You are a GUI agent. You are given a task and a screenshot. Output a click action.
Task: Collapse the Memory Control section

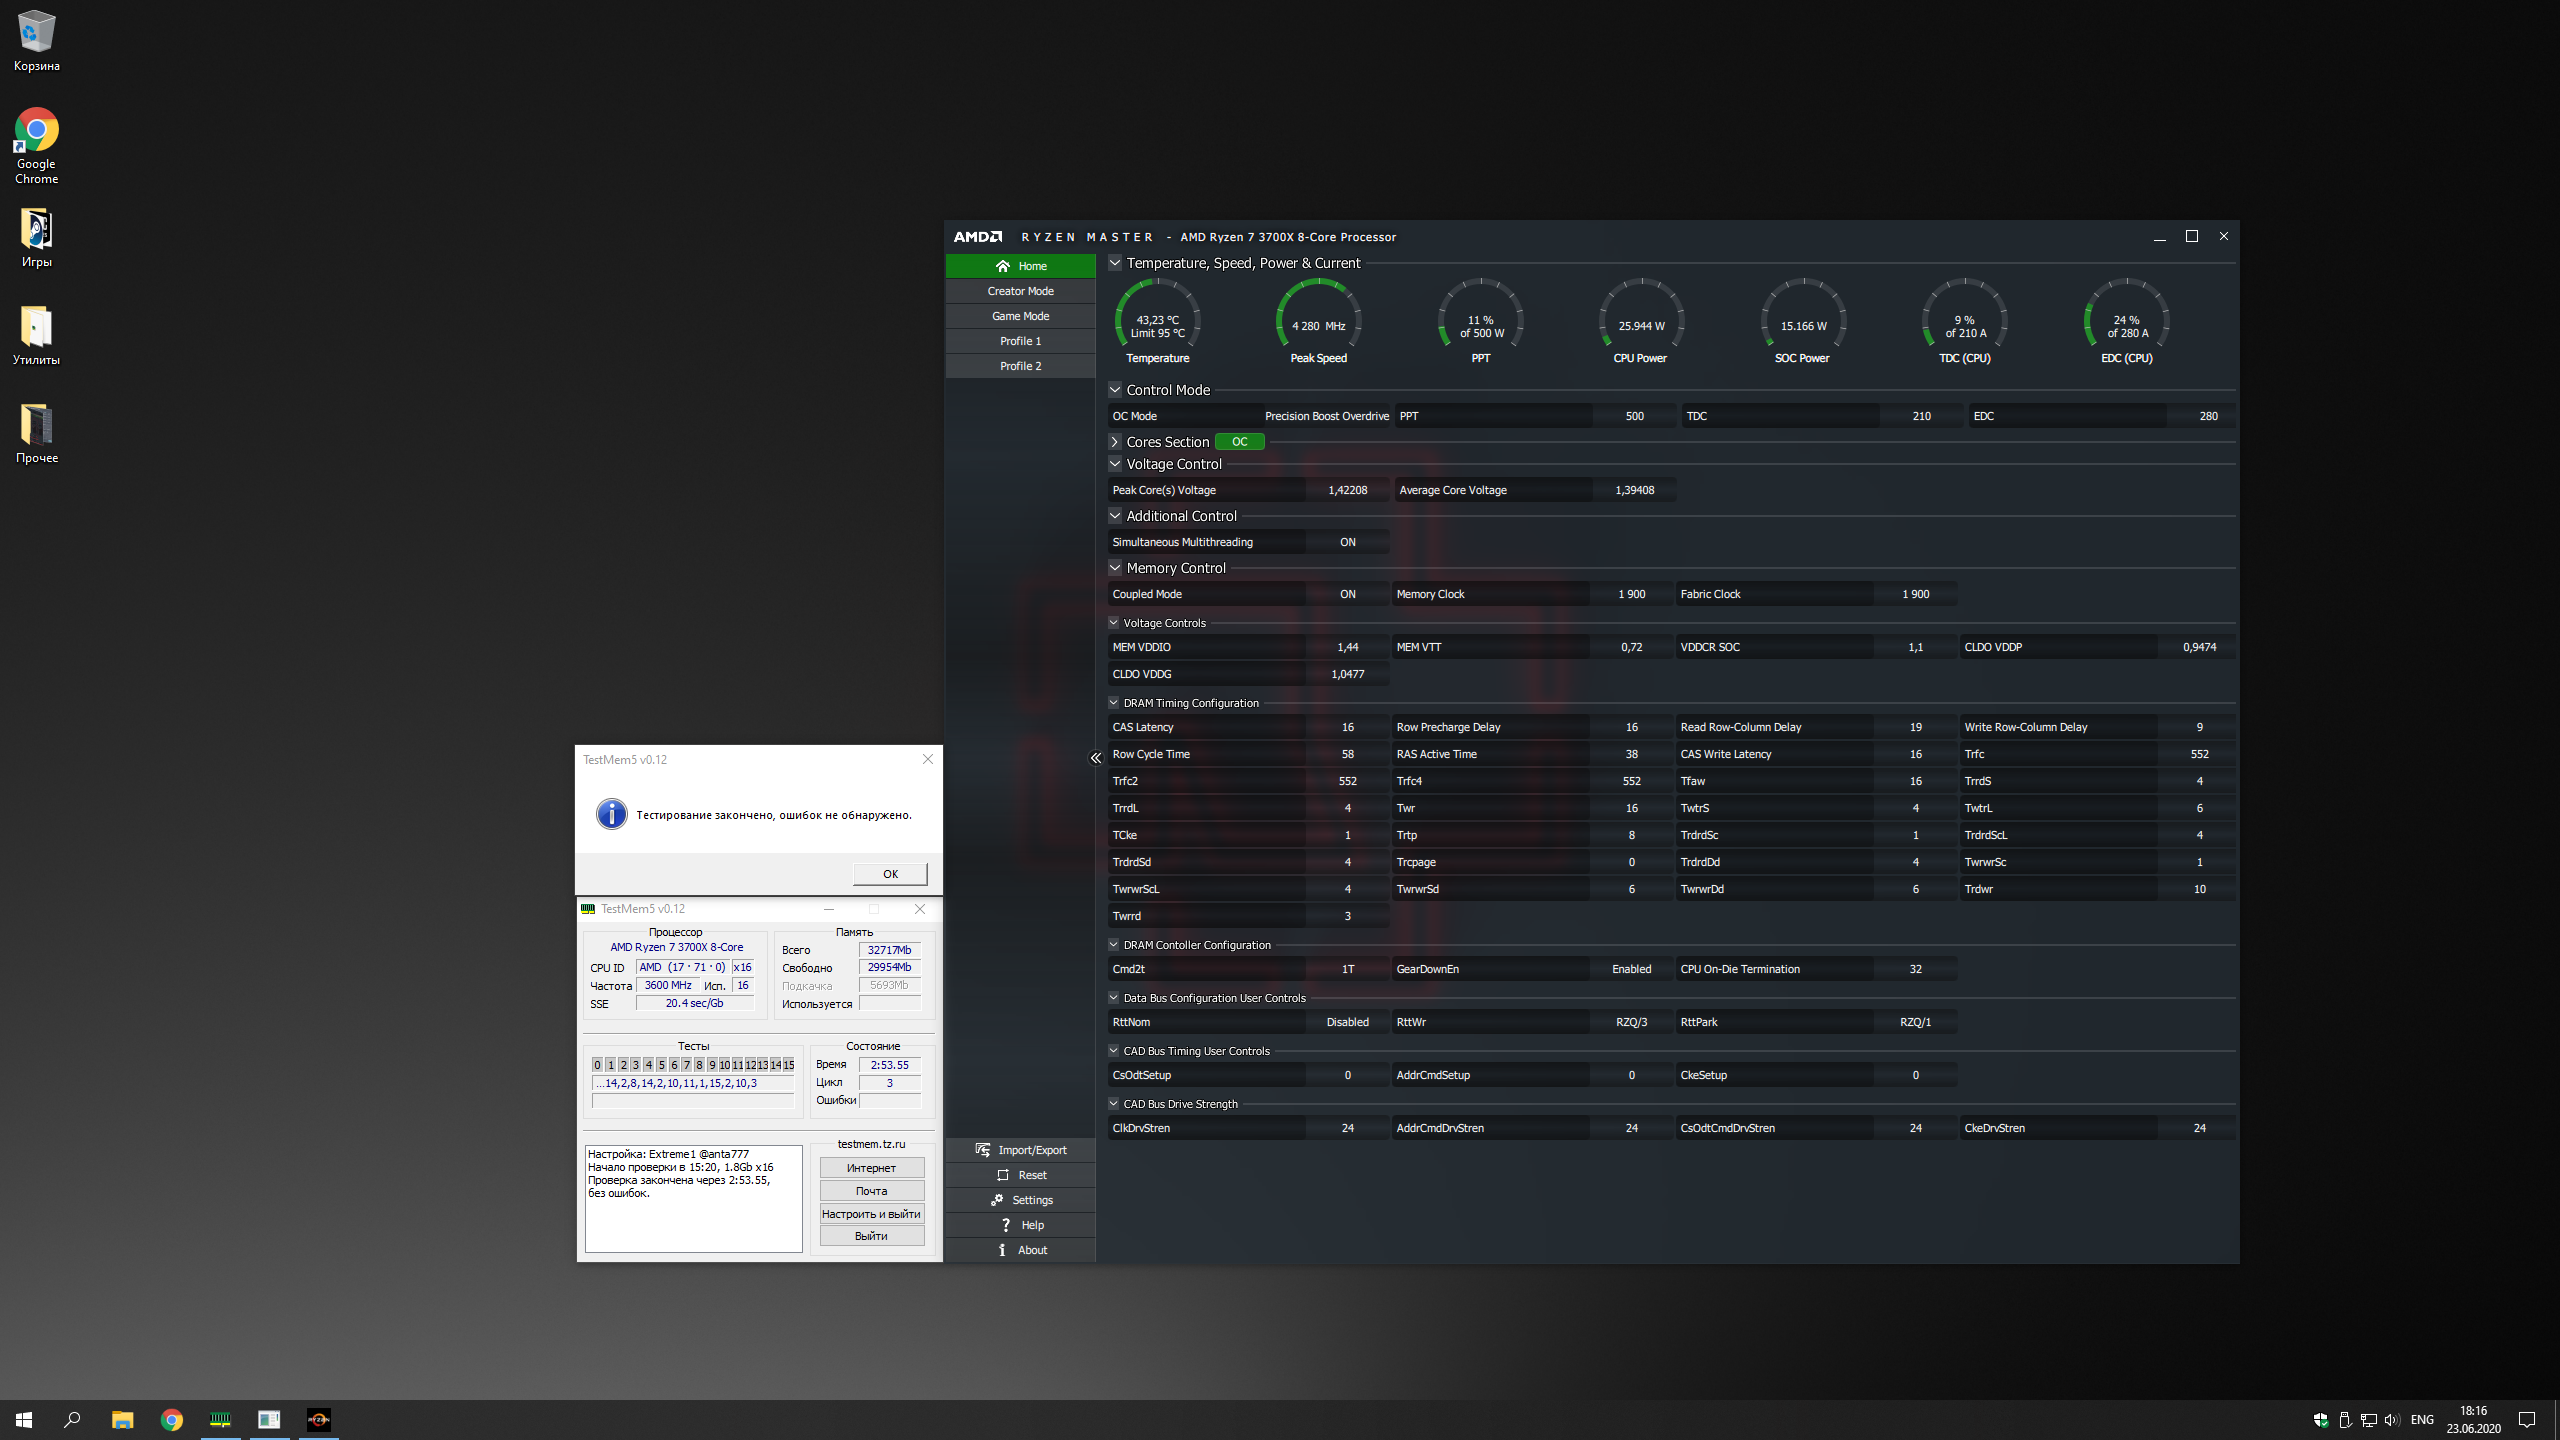click(1114, 568)
